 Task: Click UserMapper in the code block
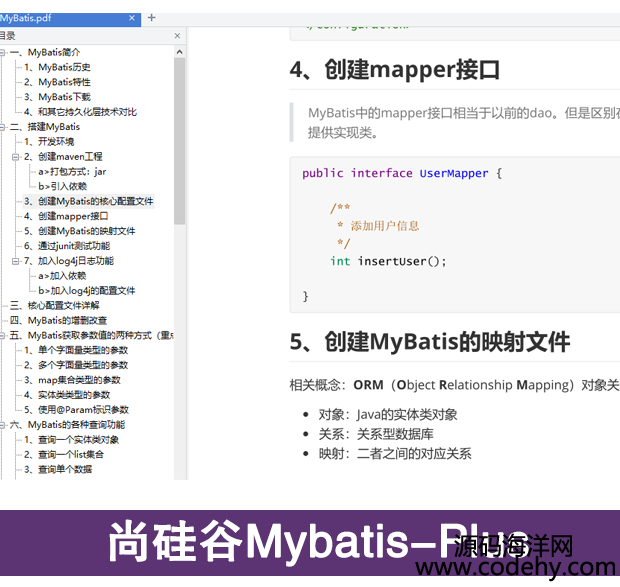point(454,174)
